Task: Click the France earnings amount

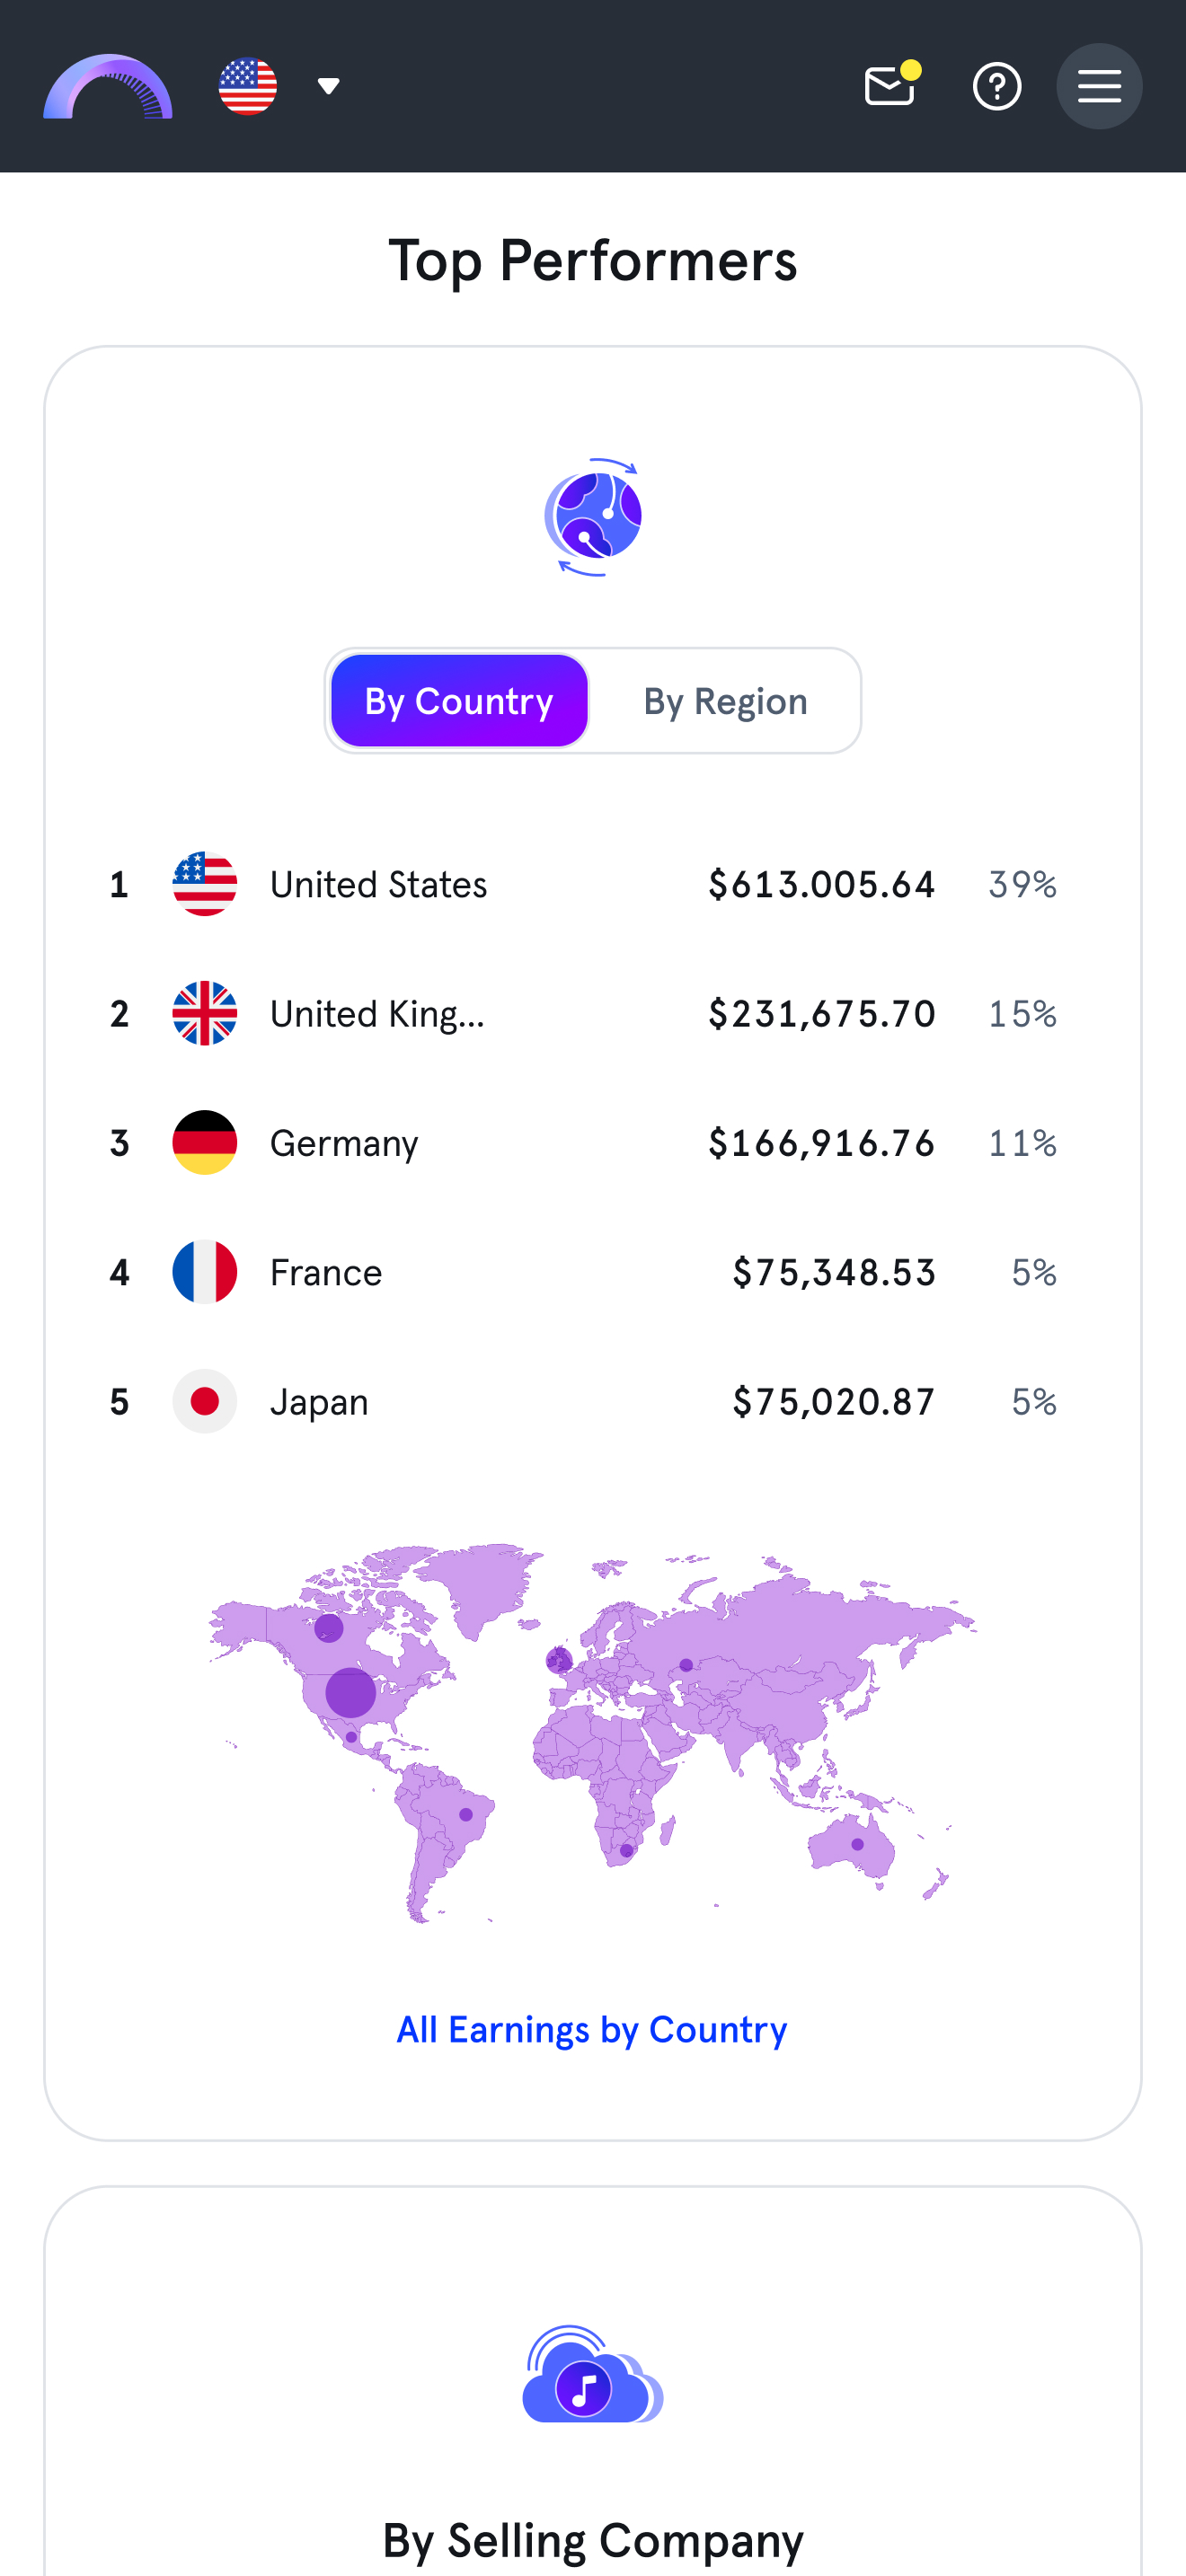Action: pos(834,1272)
